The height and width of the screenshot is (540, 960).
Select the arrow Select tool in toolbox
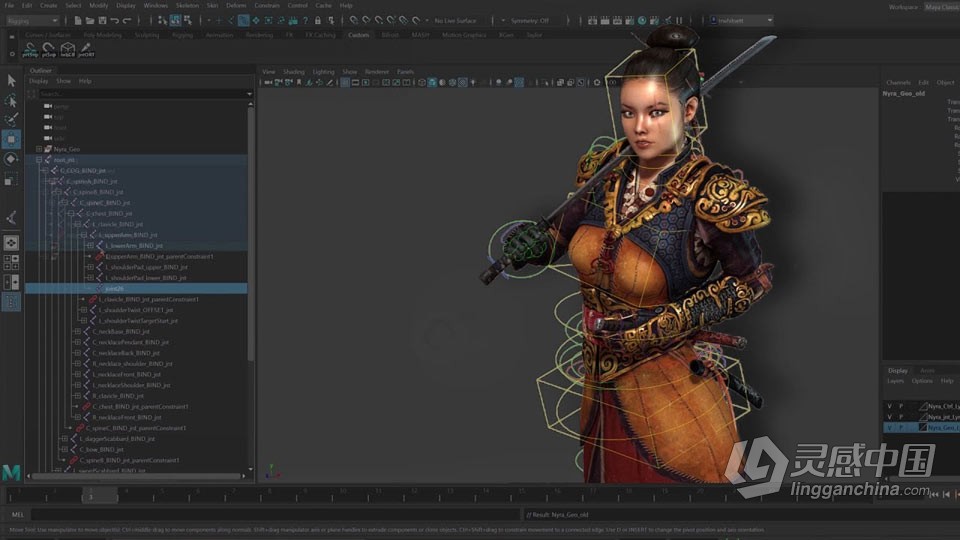pos(11,80)
